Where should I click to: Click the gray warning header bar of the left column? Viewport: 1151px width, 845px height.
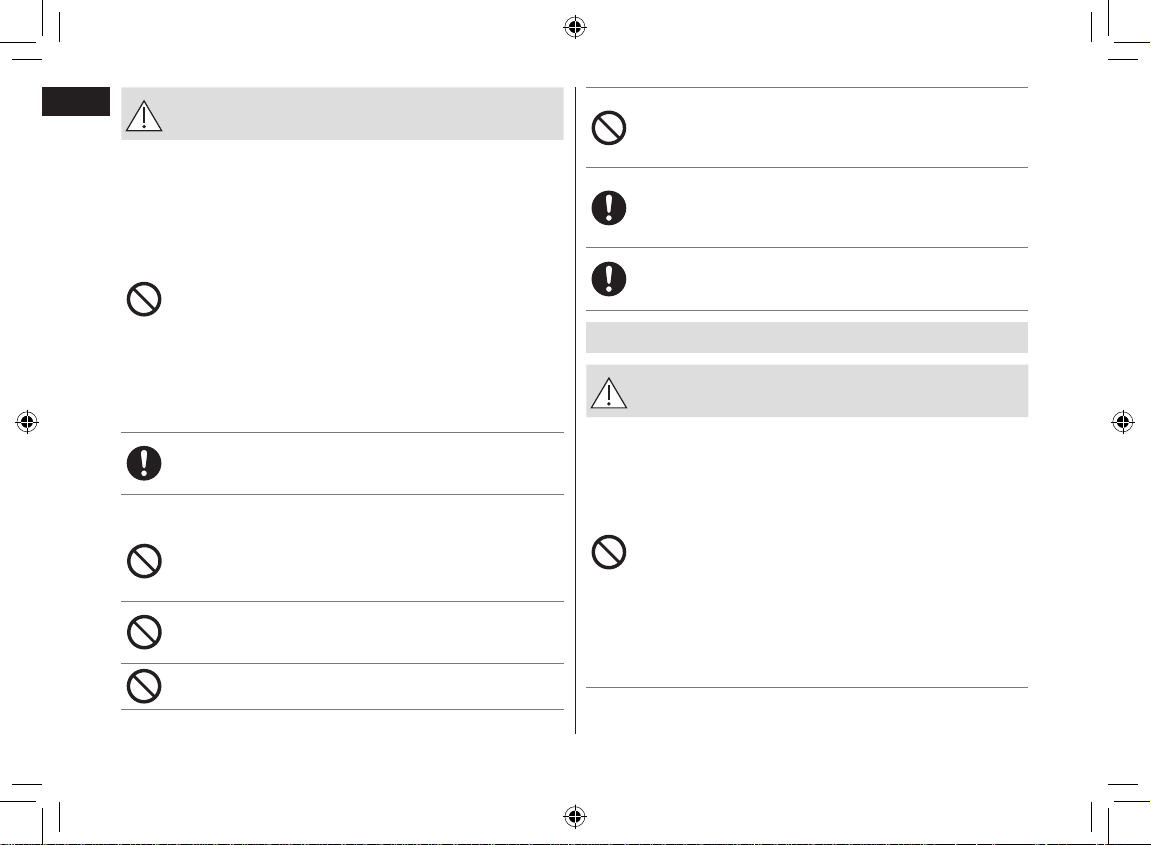click(x=342, y=114)
